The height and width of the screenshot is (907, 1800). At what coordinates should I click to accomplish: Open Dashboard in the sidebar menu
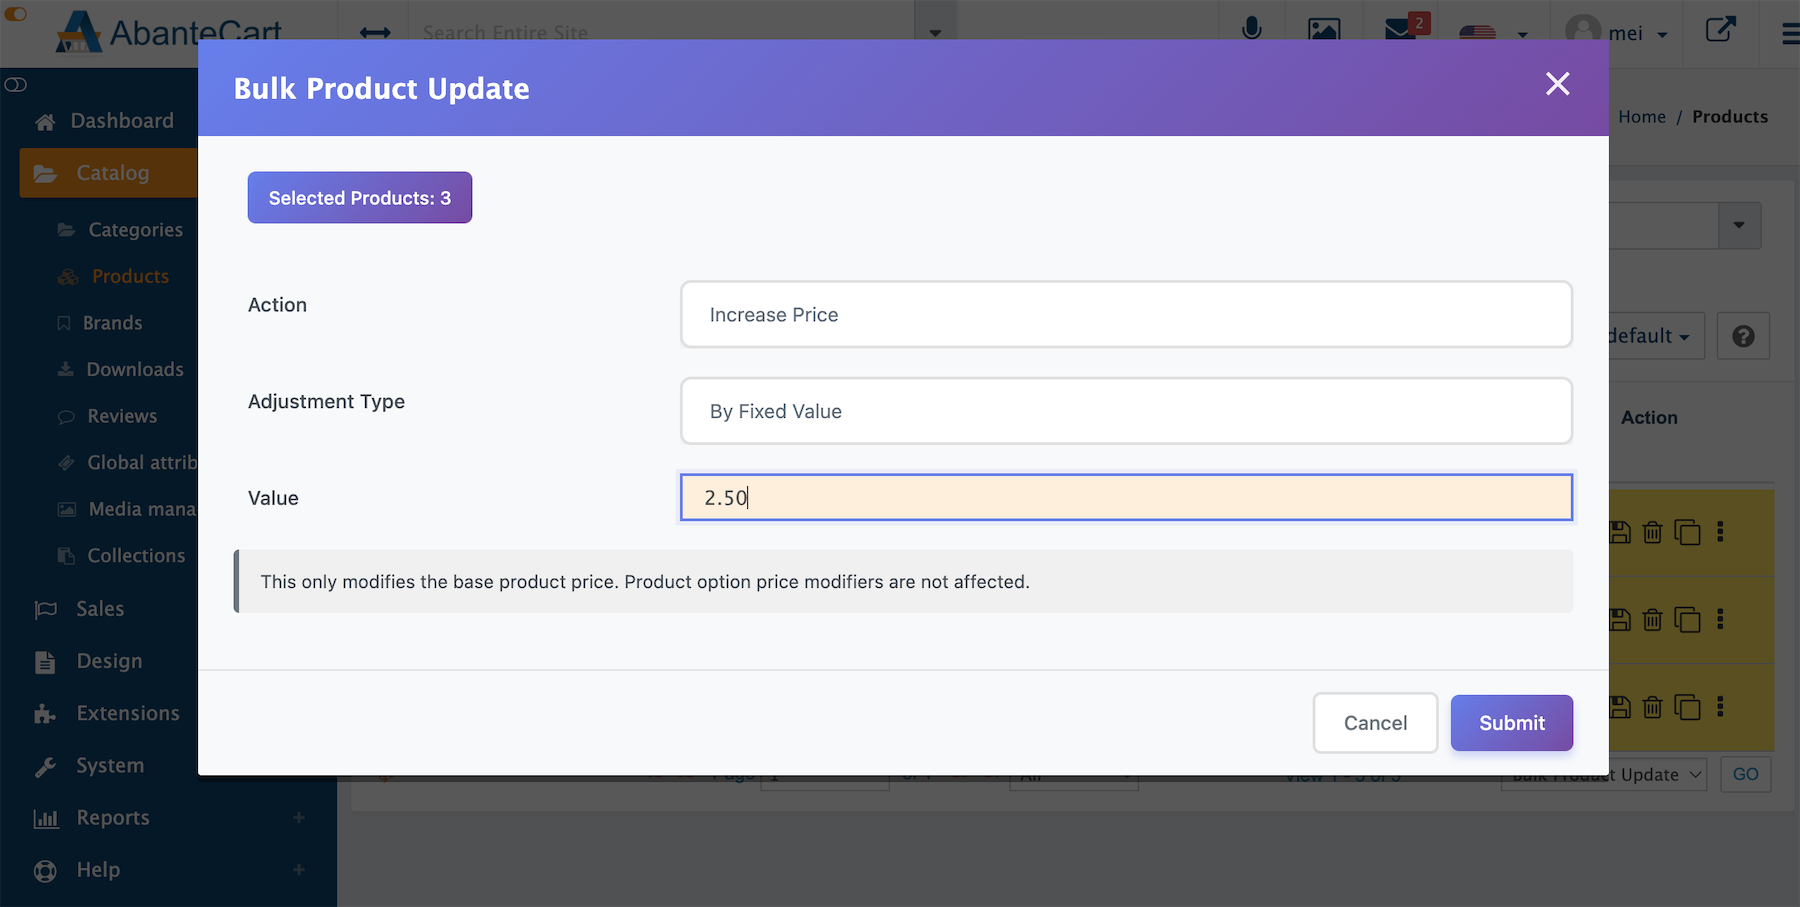pos(121,121)
